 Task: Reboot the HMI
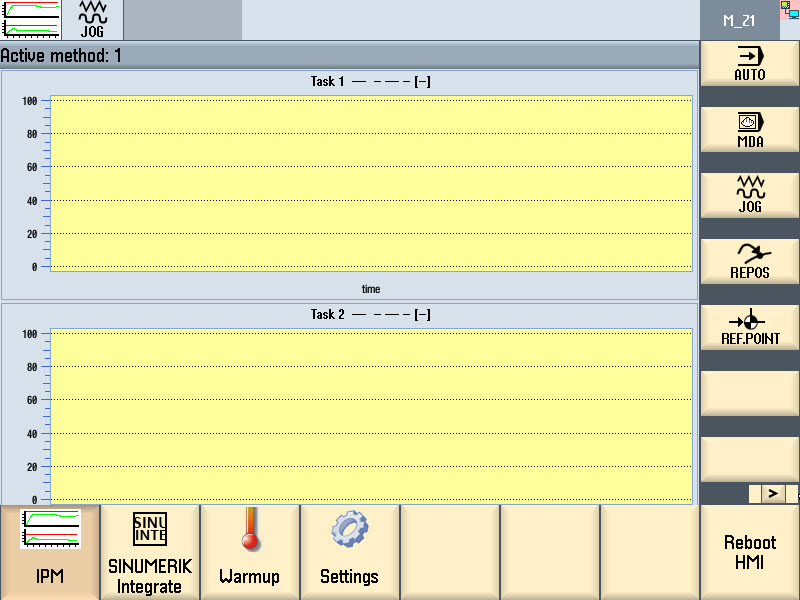pos(749,553)
